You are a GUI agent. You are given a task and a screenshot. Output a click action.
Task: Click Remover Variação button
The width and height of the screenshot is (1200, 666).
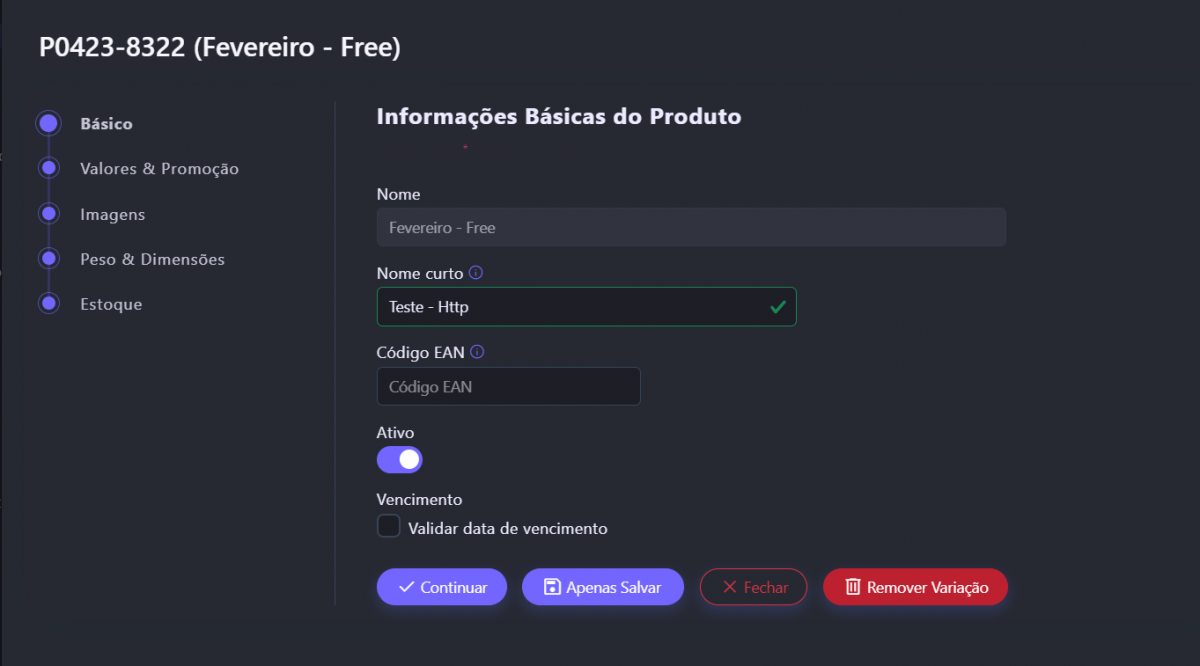(915, 587)
